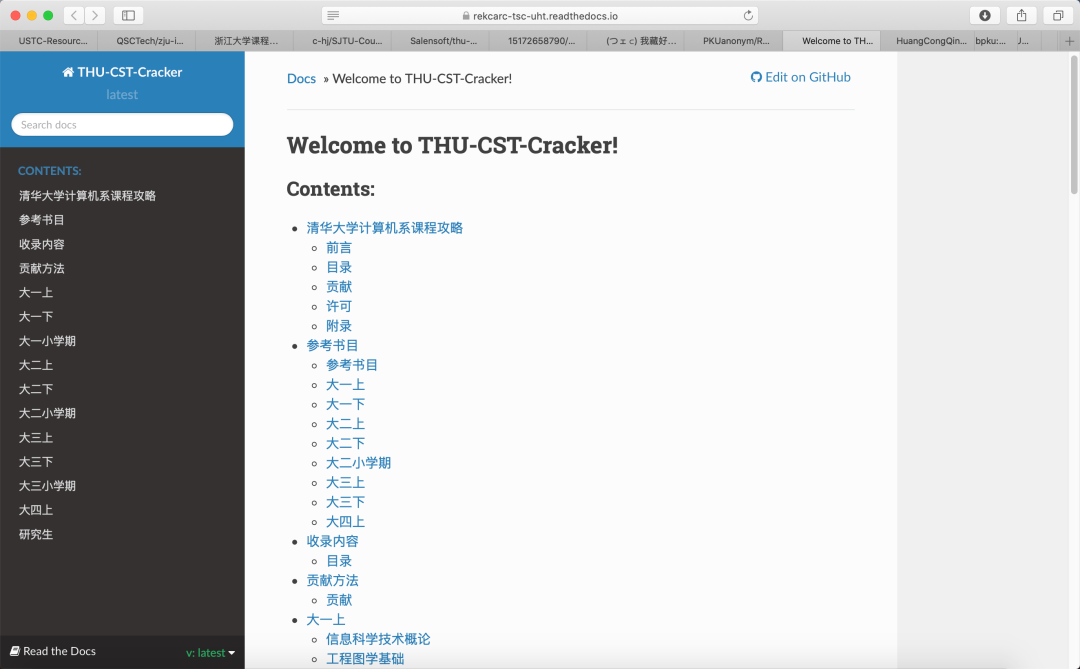Open 大三小学期 in sidebar
This screenshot has height=669, width=1080.
(x=48, y=485)
